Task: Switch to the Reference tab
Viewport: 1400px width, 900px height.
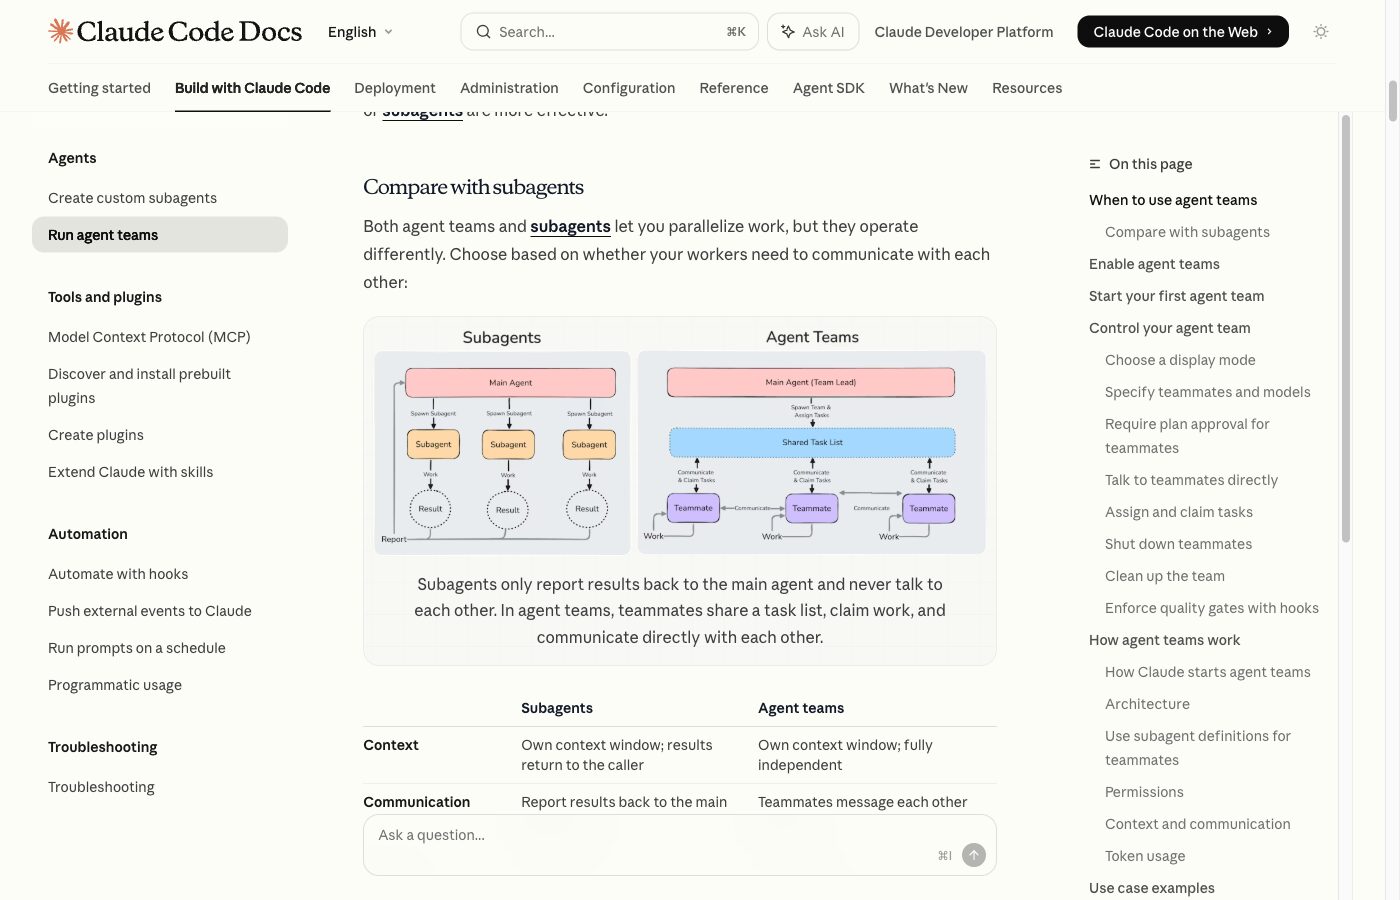Action: coord(734,88)
